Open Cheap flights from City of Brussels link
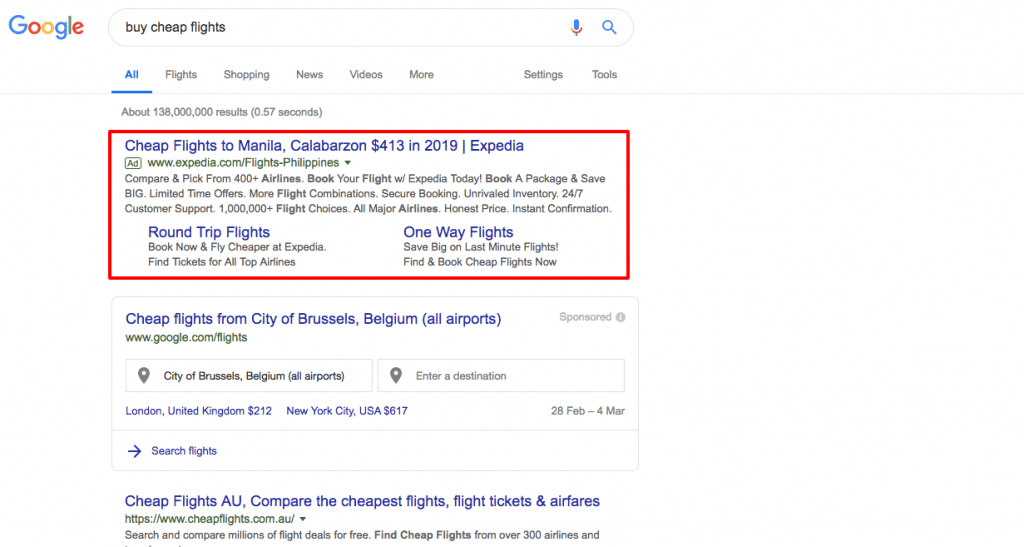The image size is (1024, 547). (313, 319)
